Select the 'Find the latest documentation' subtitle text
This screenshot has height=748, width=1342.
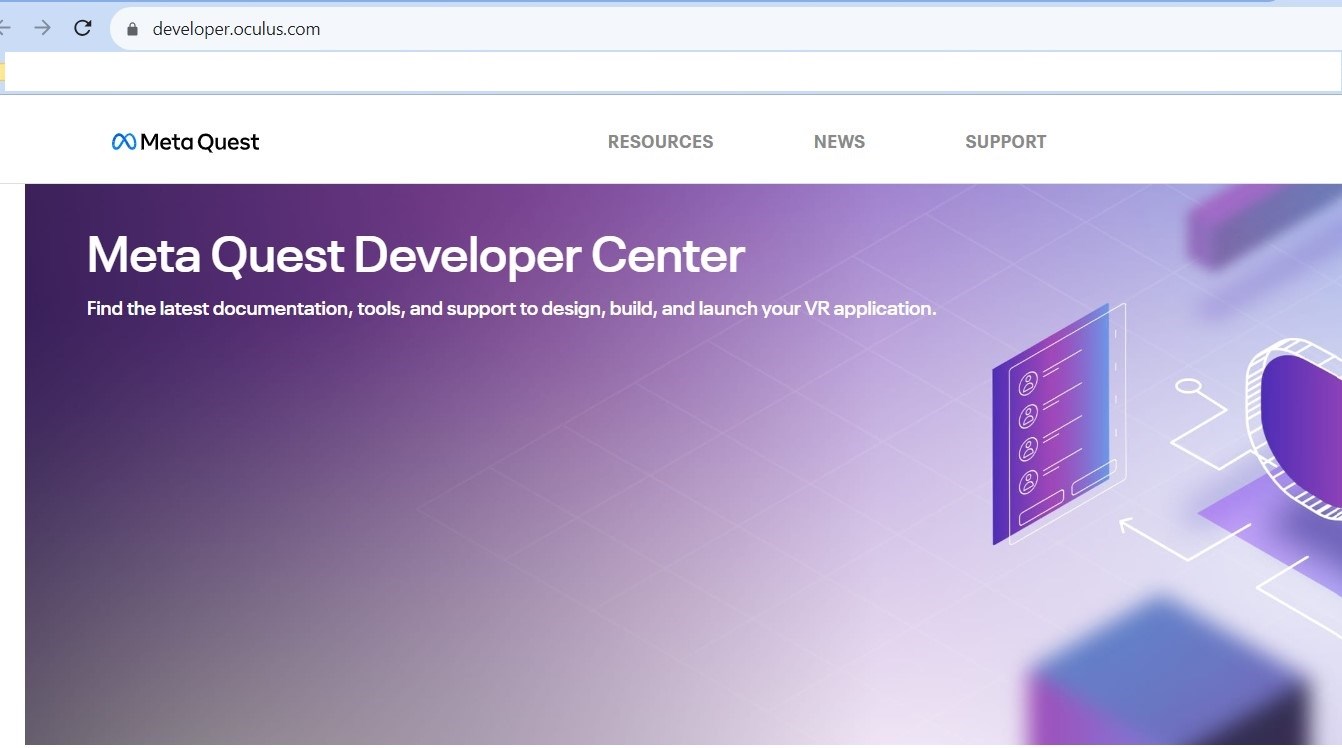[512, 309]
